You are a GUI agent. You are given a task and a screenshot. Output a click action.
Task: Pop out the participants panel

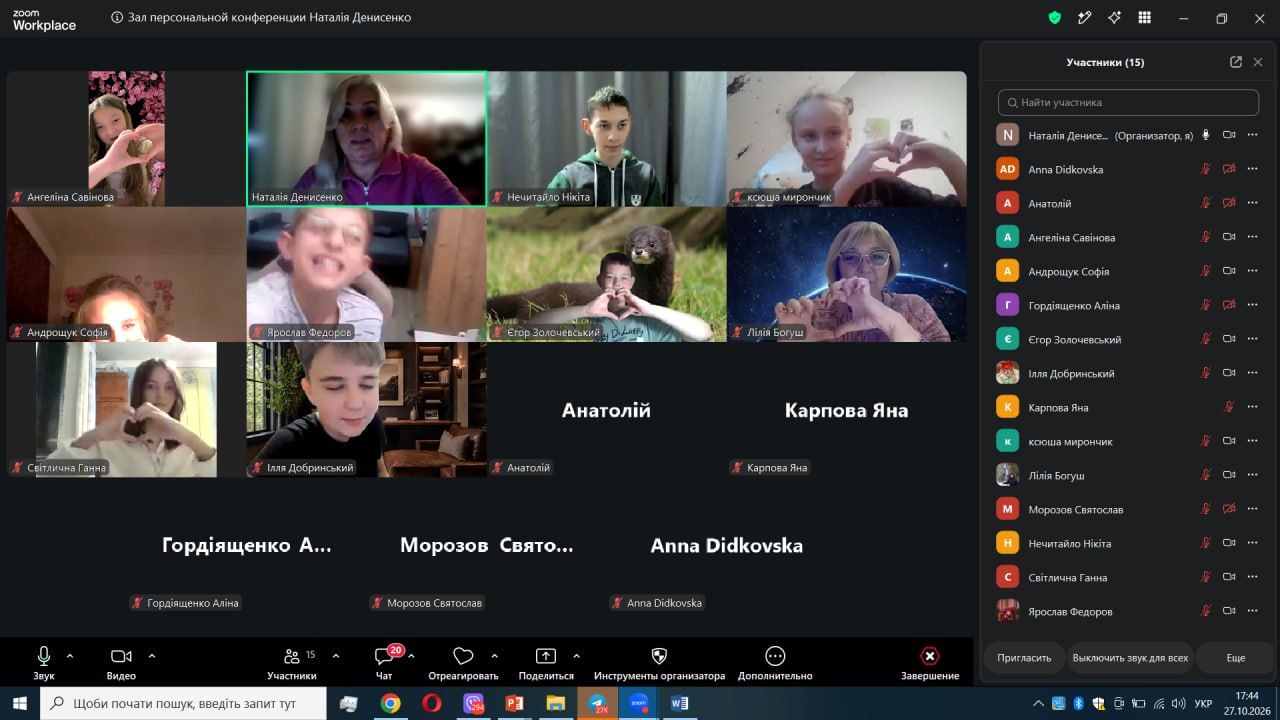point(1236,62)
